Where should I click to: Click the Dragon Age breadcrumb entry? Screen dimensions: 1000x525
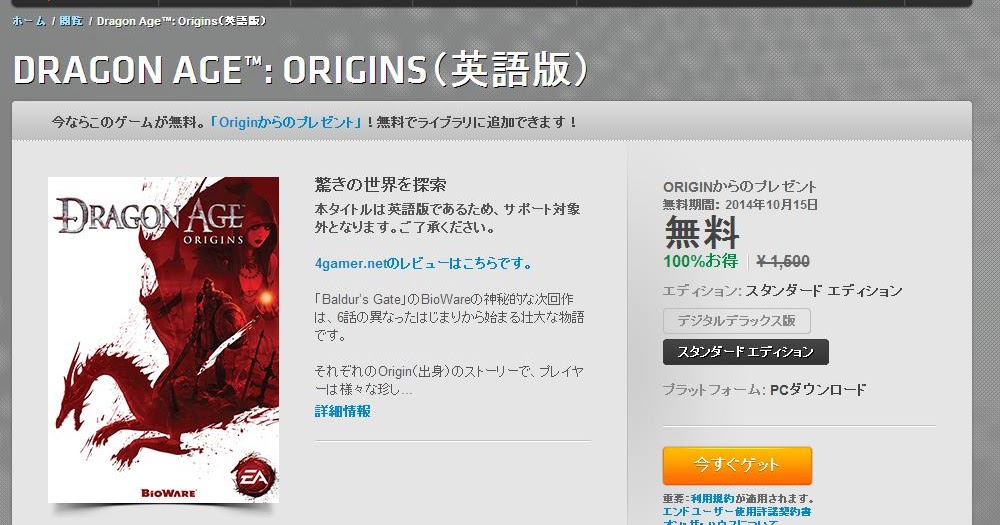181,21
